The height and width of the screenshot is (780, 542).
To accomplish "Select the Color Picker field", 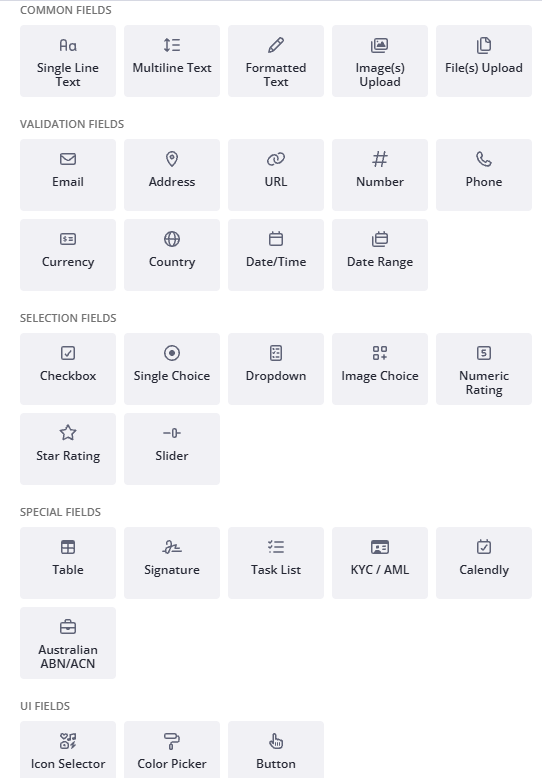I will [x=172, y=750].
